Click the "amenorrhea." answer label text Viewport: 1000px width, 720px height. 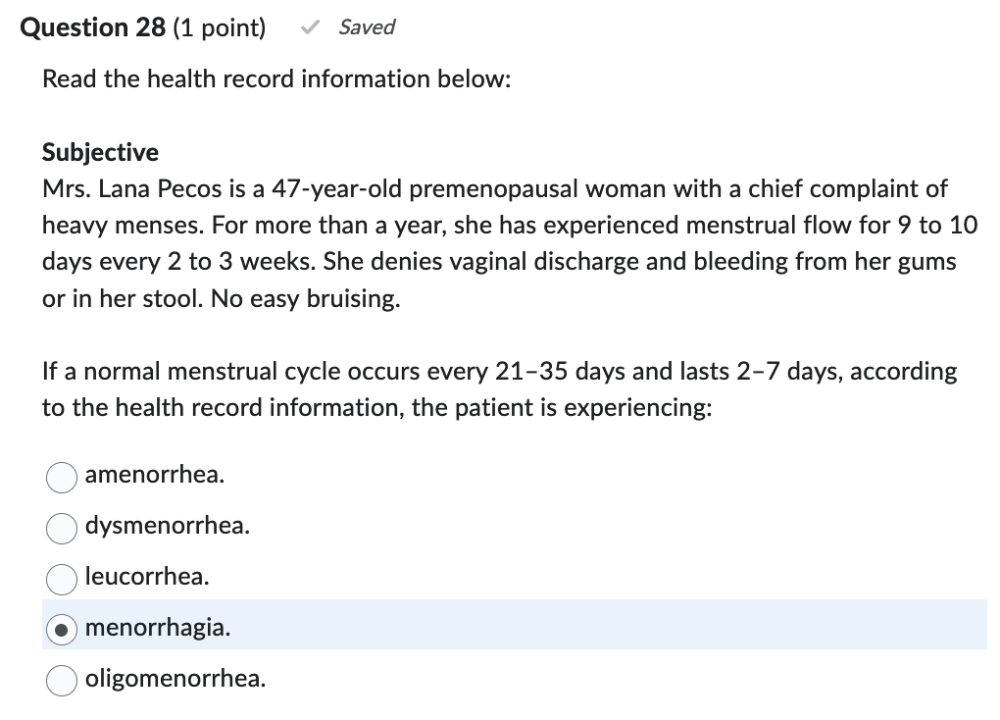coord(155,475)
